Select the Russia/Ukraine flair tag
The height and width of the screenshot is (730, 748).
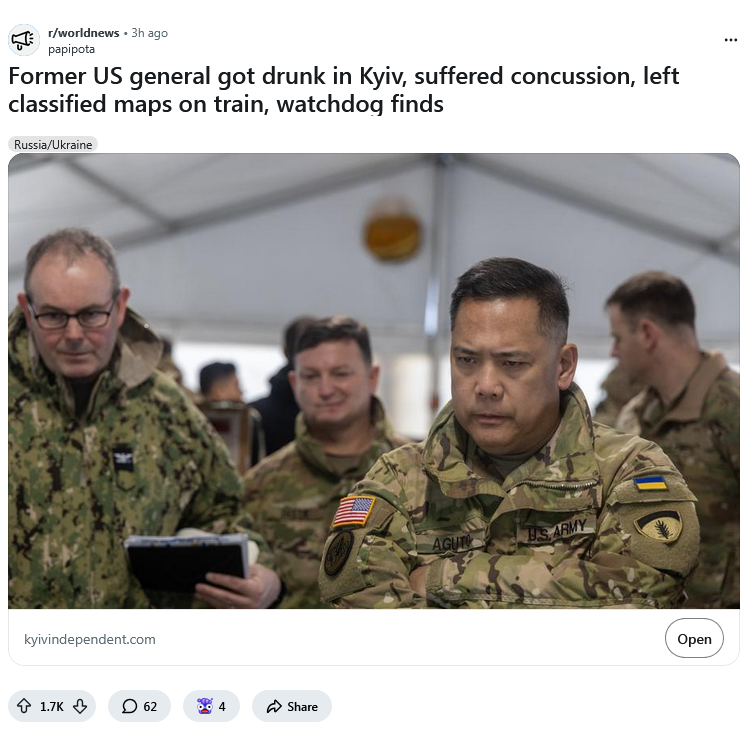pos(53,145)
